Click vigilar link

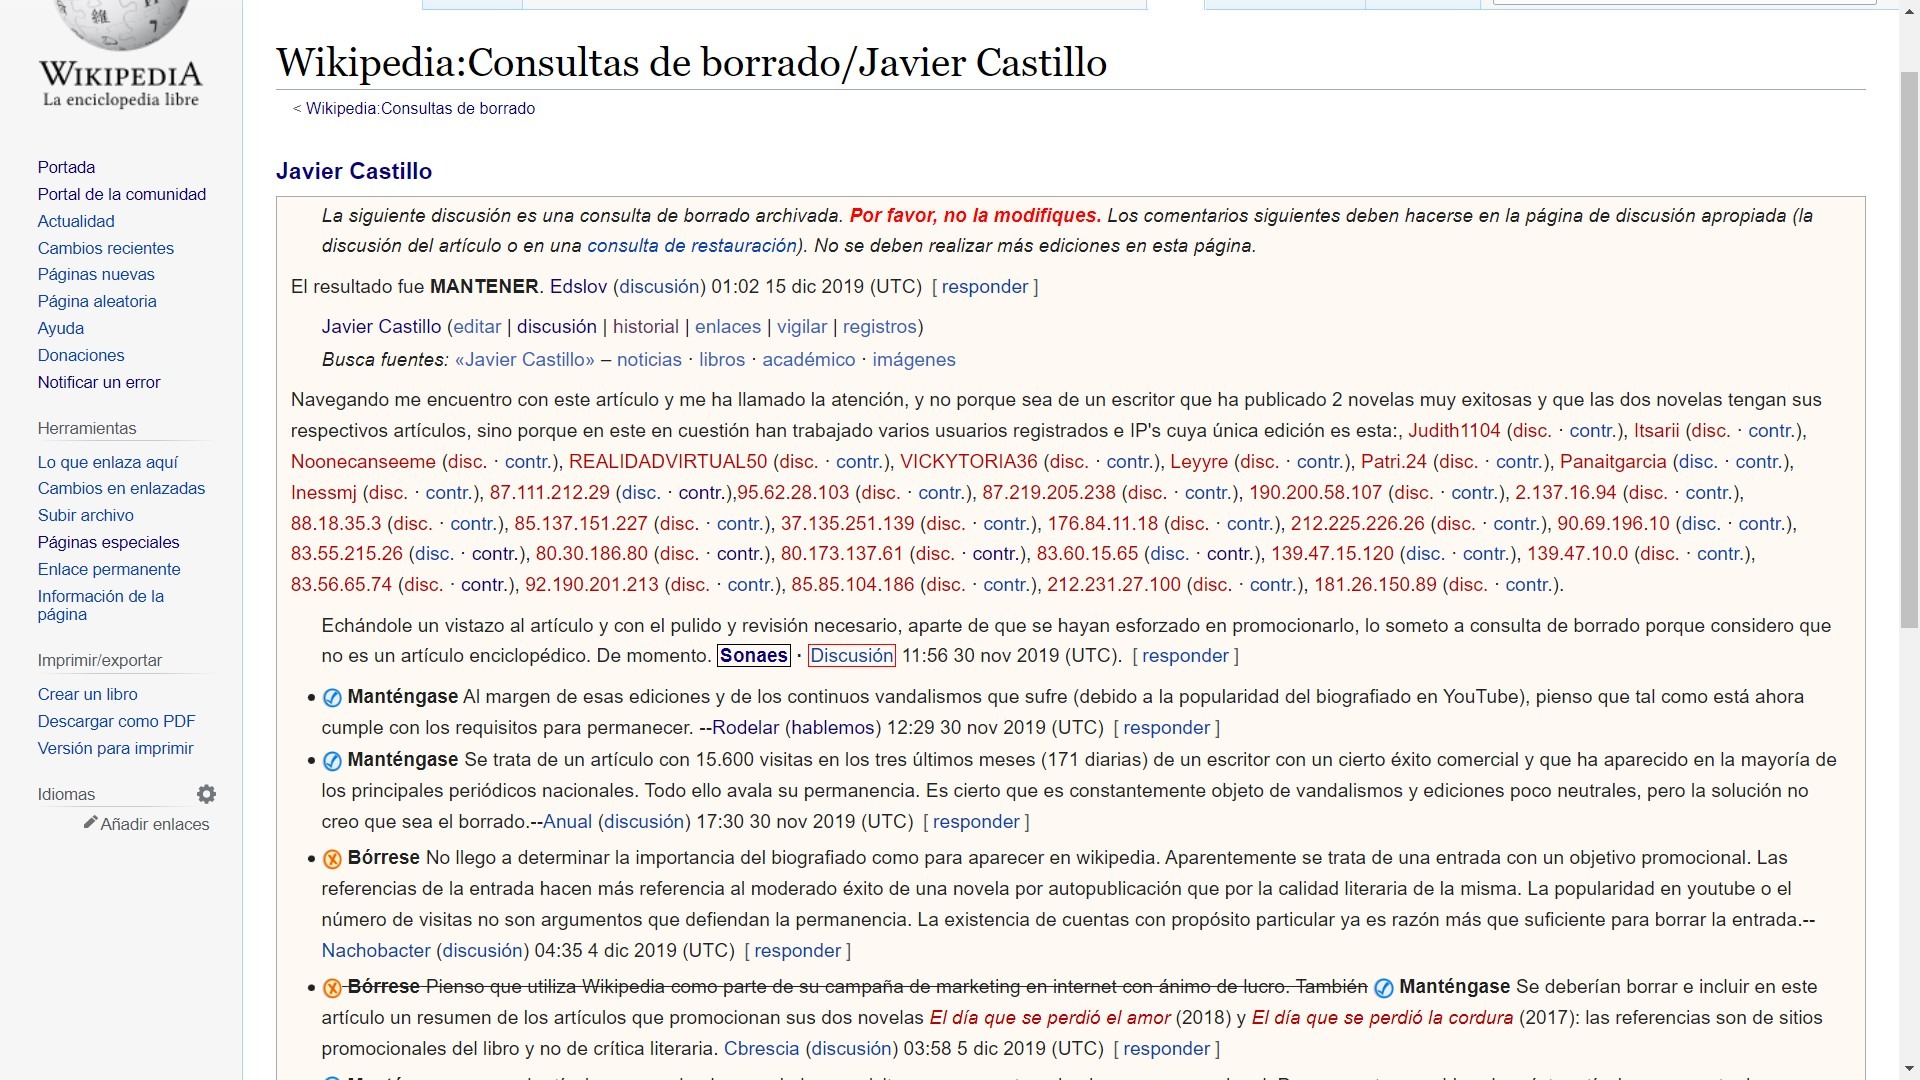802,327
